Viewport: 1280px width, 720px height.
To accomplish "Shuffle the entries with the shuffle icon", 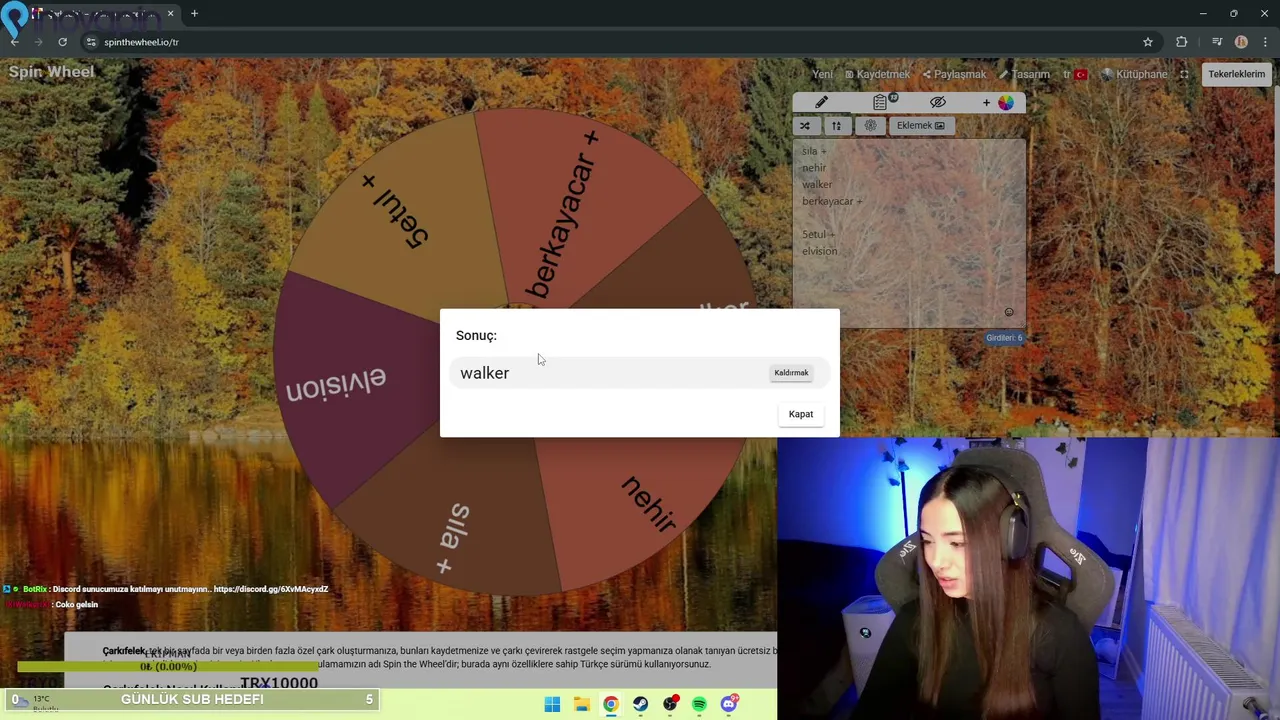I will [805, 126].
